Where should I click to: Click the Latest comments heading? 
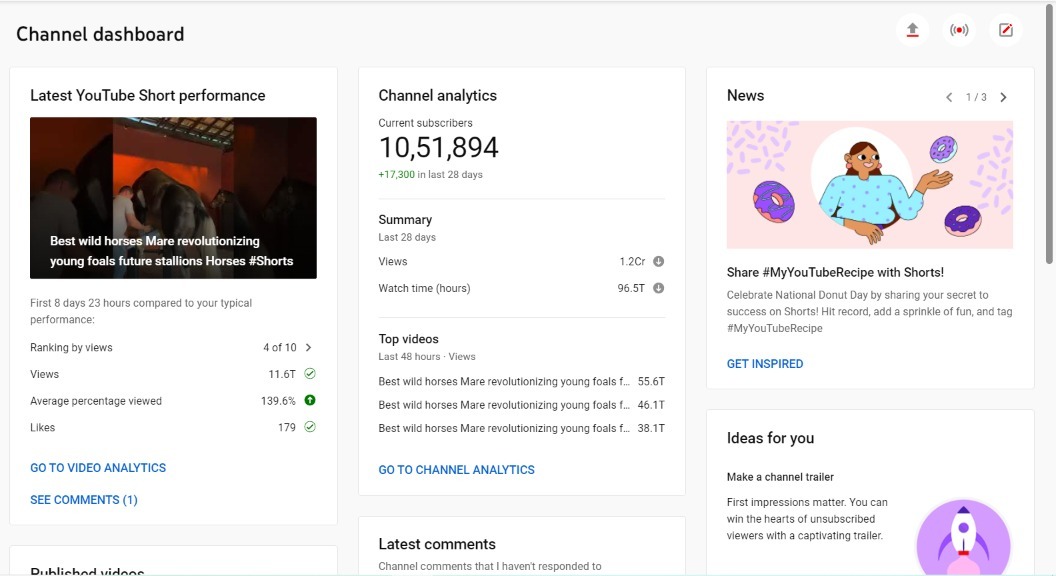click(437, 544)
